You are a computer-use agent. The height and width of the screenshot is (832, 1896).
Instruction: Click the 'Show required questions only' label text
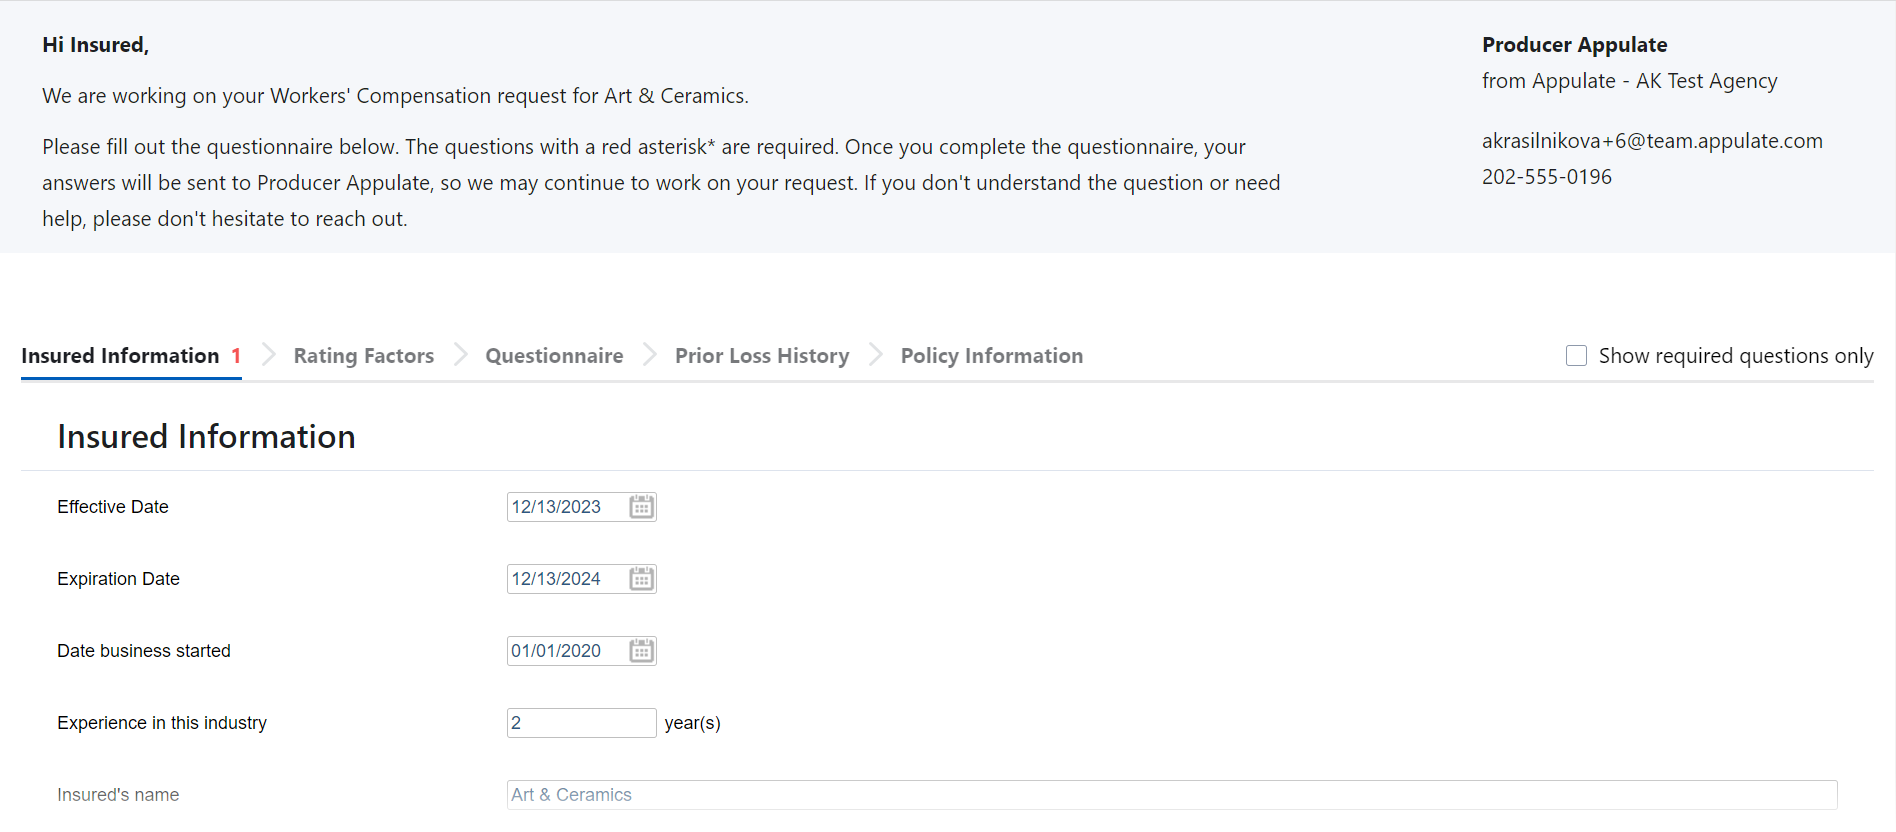point(1735,356)
